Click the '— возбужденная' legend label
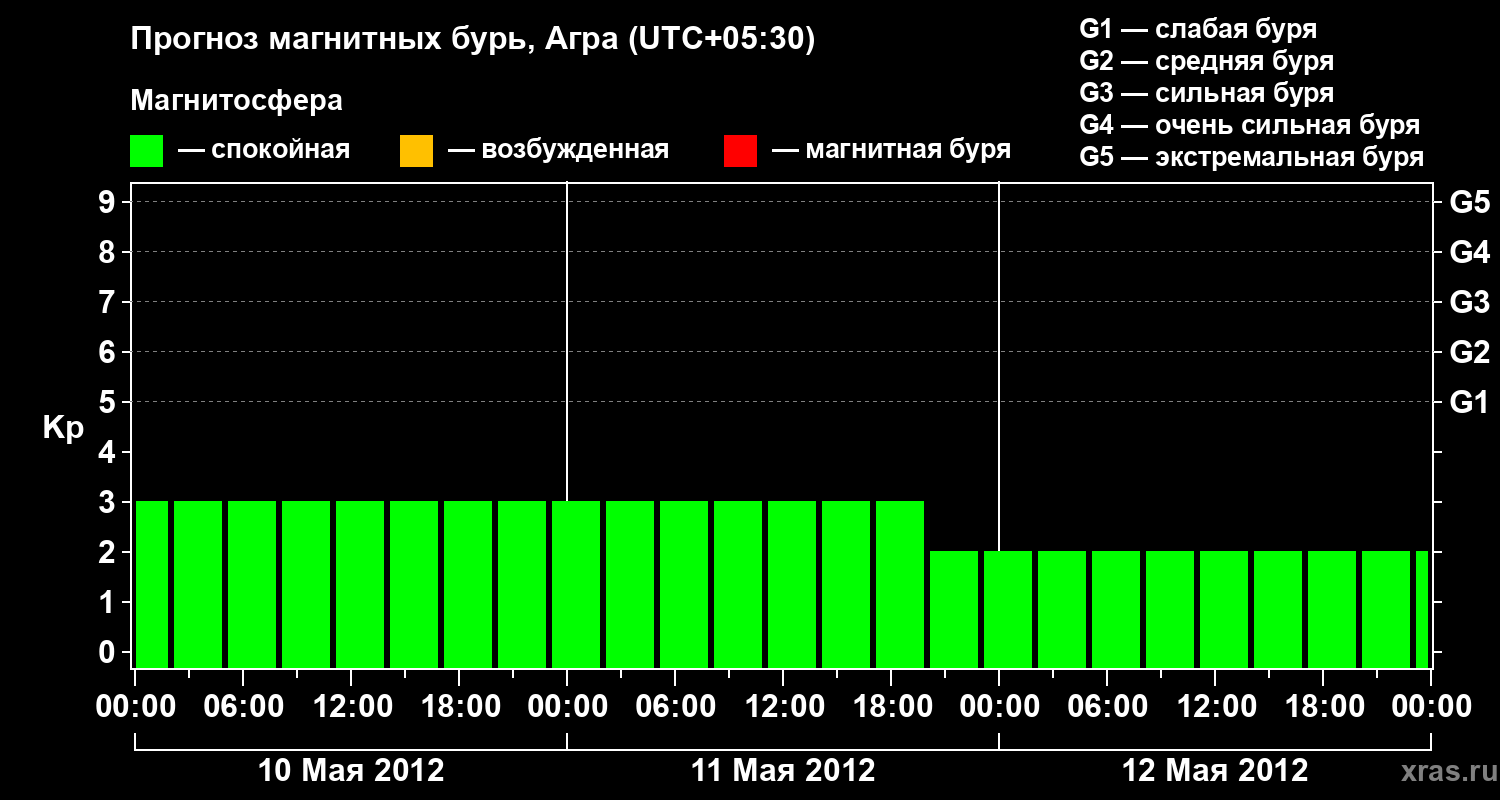This screenshot has width=1500, height=800. point(558,150)
